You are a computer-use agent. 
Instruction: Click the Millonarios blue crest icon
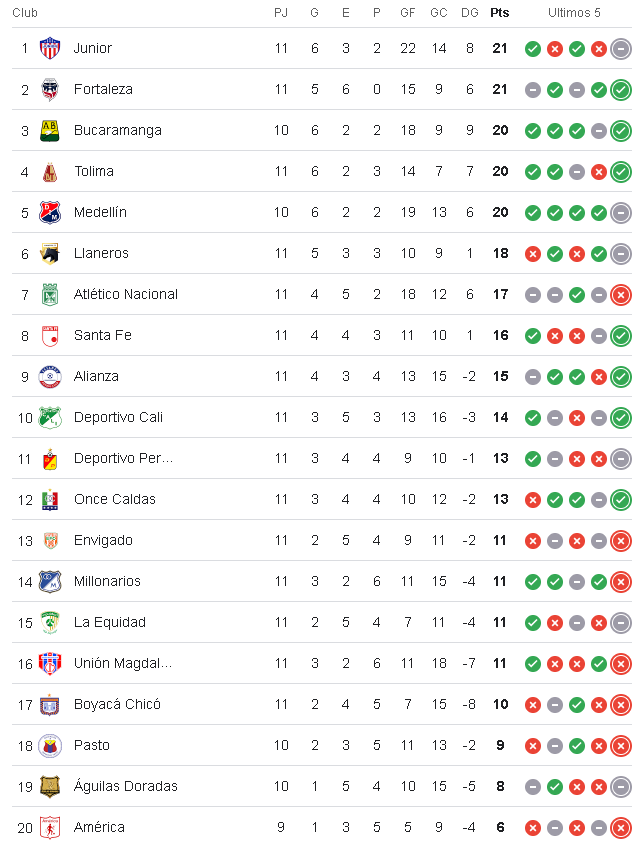click(x=50, y=581)
